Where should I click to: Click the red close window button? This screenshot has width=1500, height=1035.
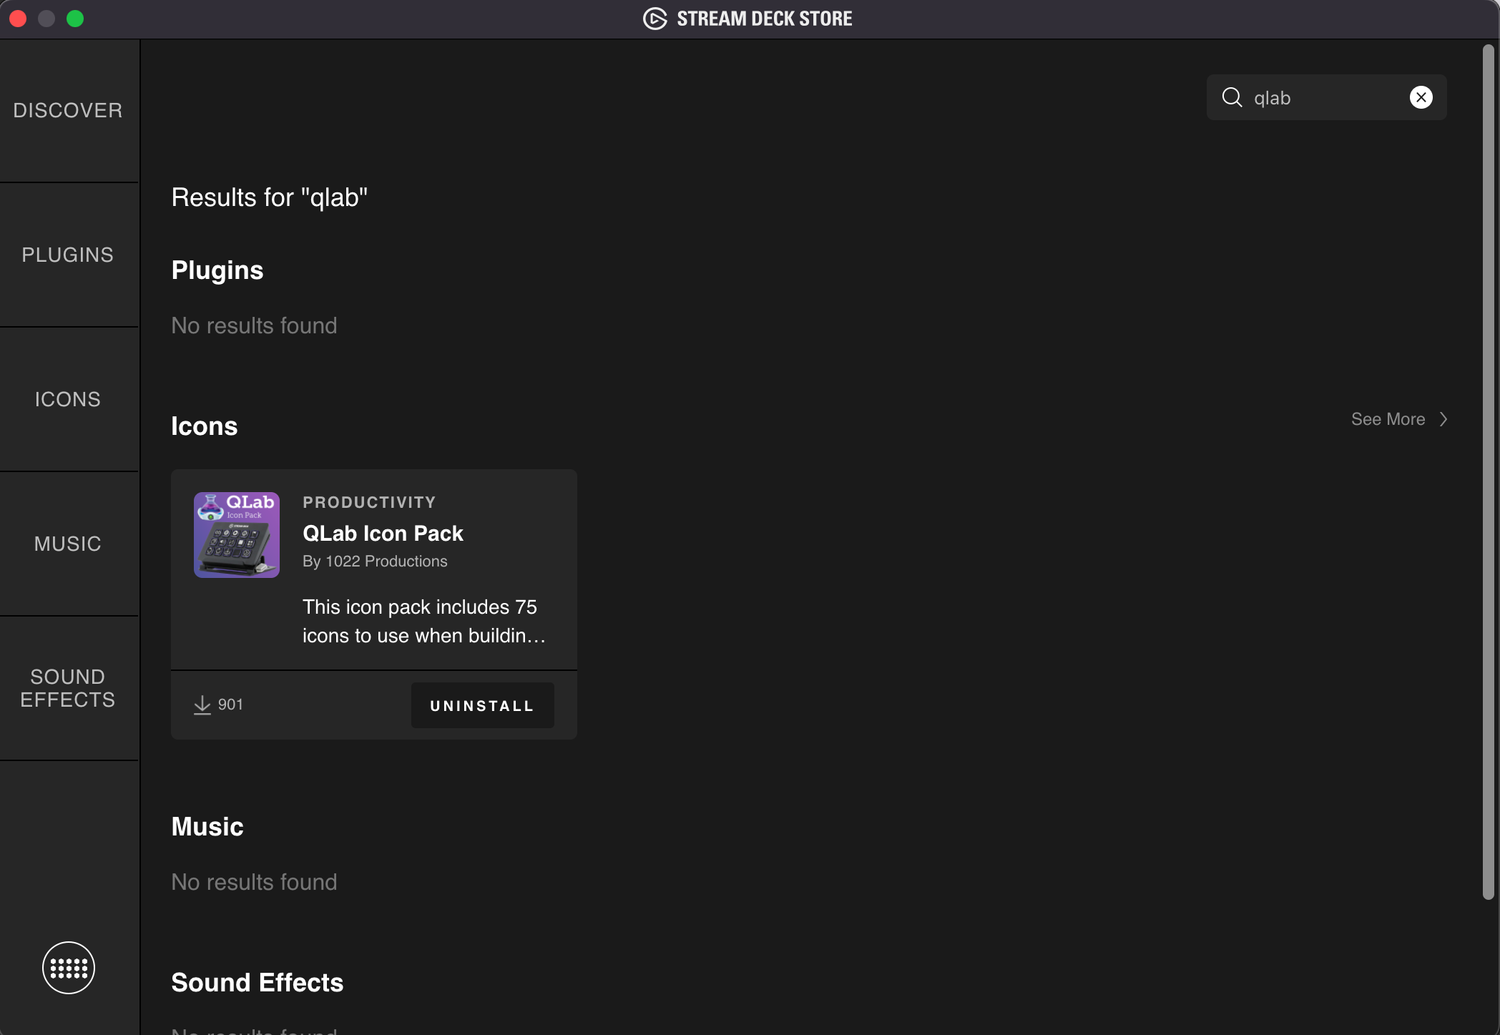pyautogui.click(x=18, y=19)
